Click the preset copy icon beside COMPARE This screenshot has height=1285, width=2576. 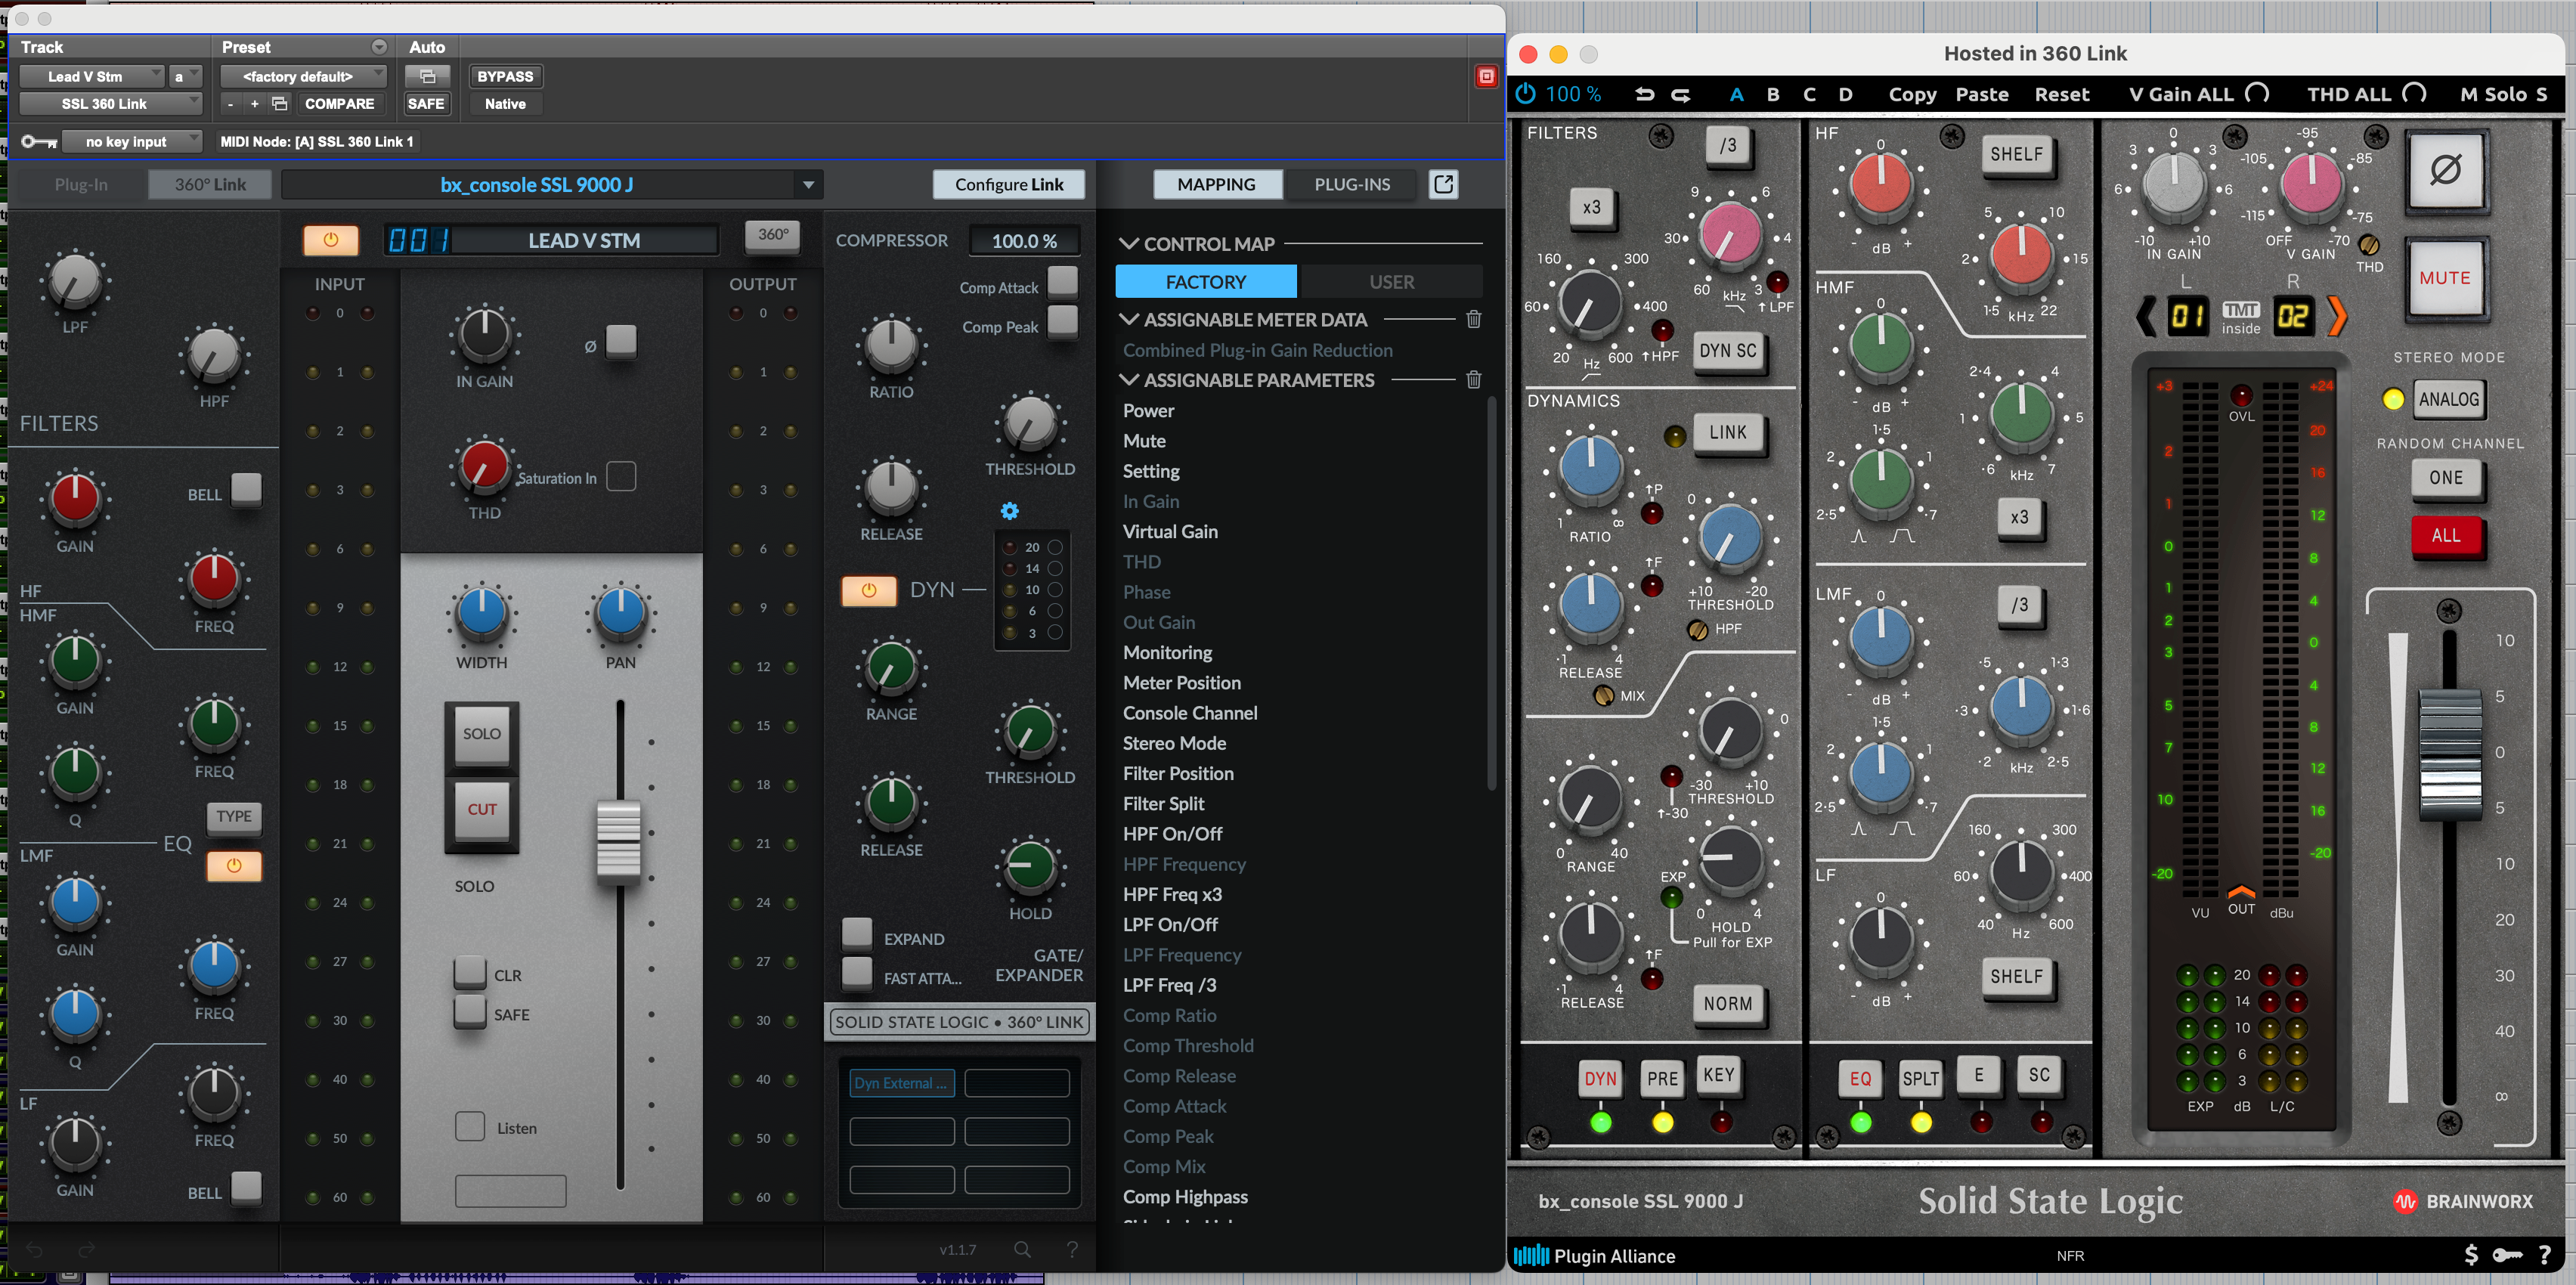(x=280, y=103)
